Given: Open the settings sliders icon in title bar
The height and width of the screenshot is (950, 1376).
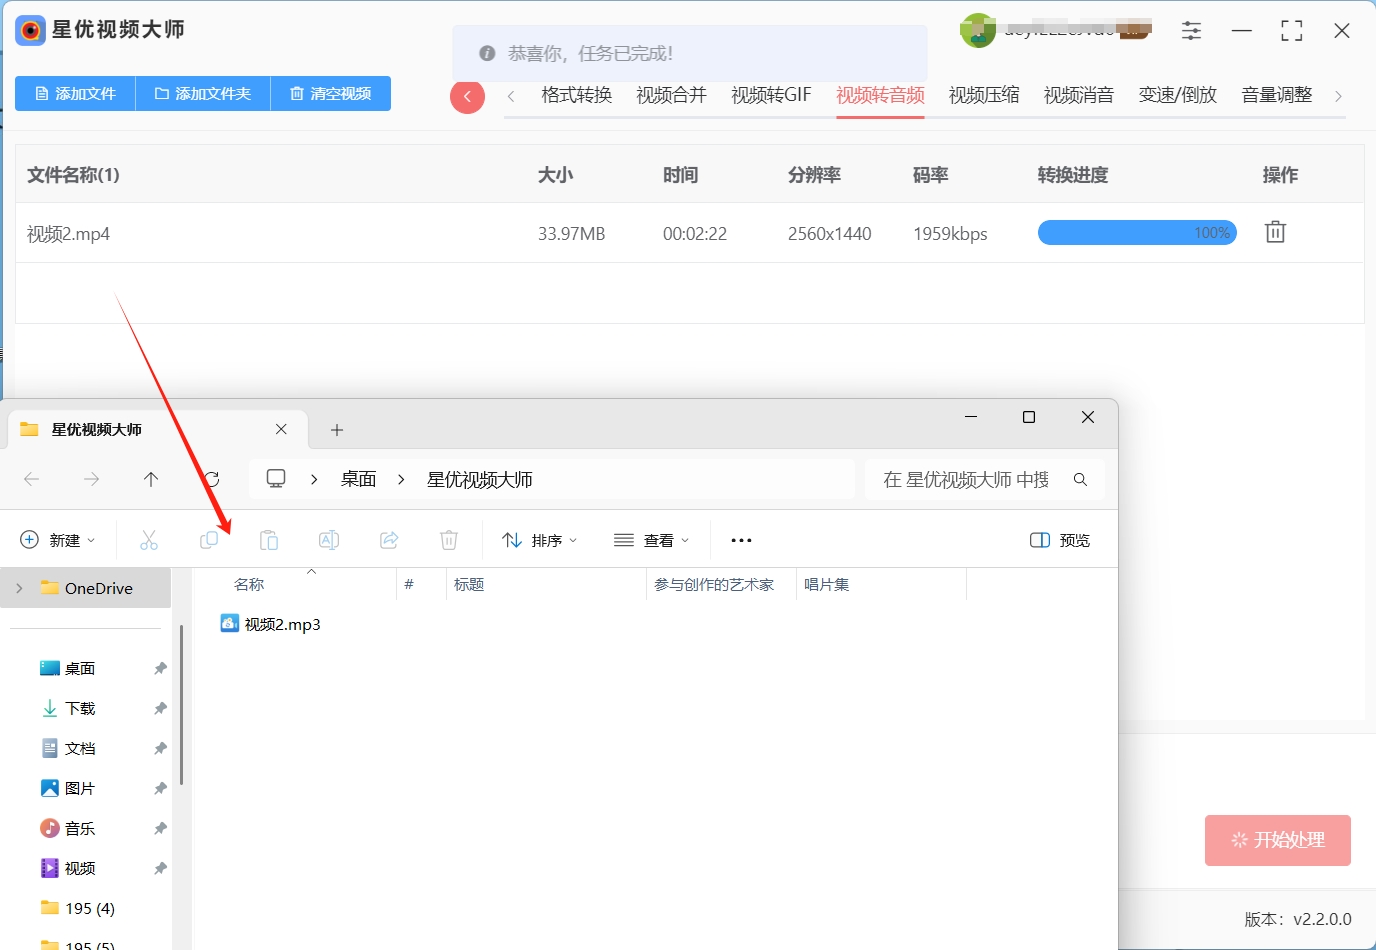Looking at the screenshot, I should 1191,31.
